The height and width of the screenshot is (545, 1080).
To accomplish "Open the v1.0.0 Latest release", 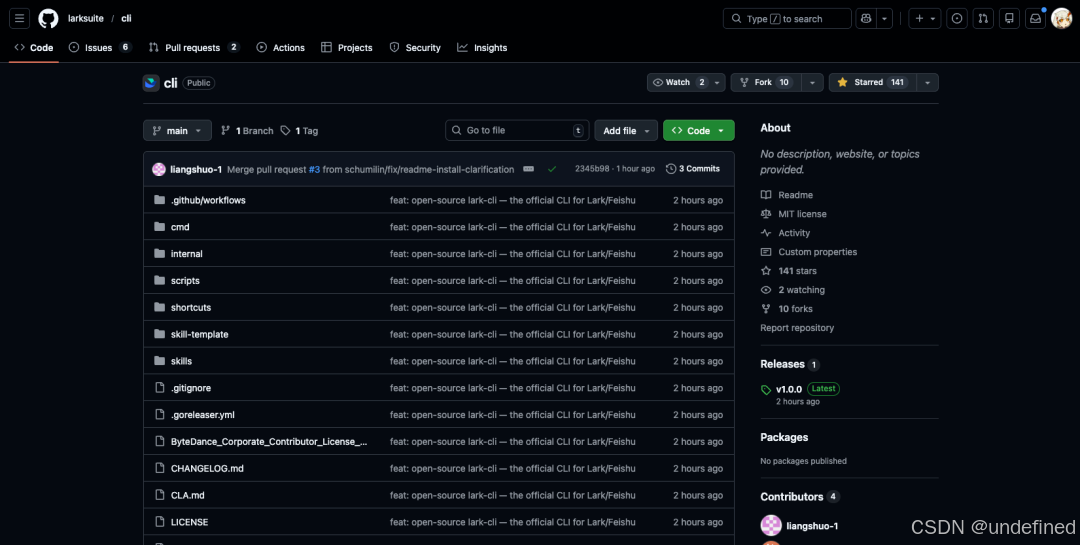I will 800,389.
